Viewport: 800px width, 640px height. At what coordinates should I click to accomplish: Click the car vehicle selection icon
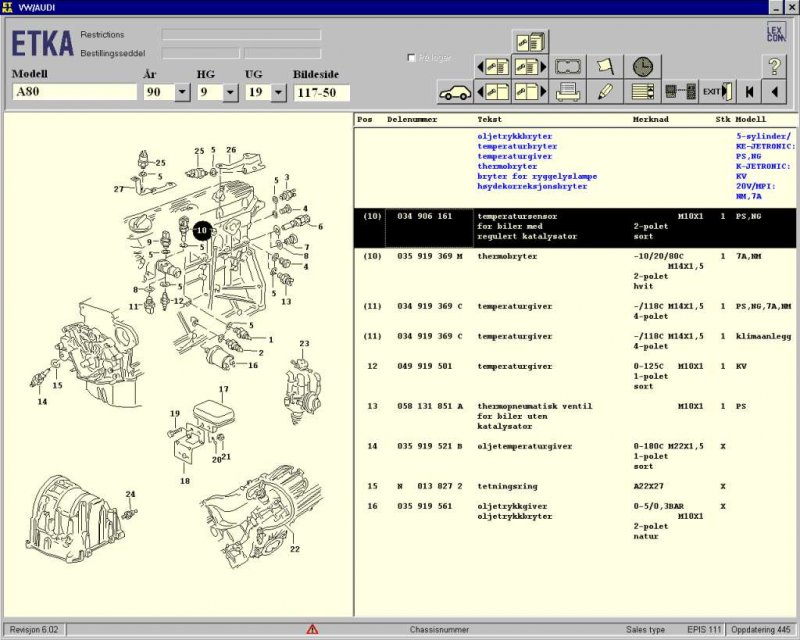pos(455,92)
